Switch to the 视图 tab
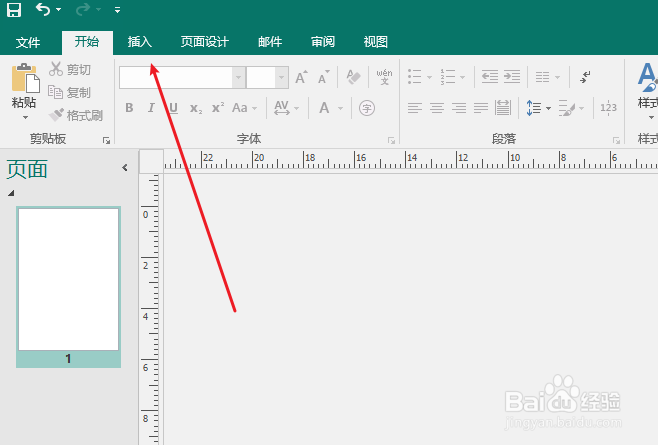 click(x=376, y=42)
